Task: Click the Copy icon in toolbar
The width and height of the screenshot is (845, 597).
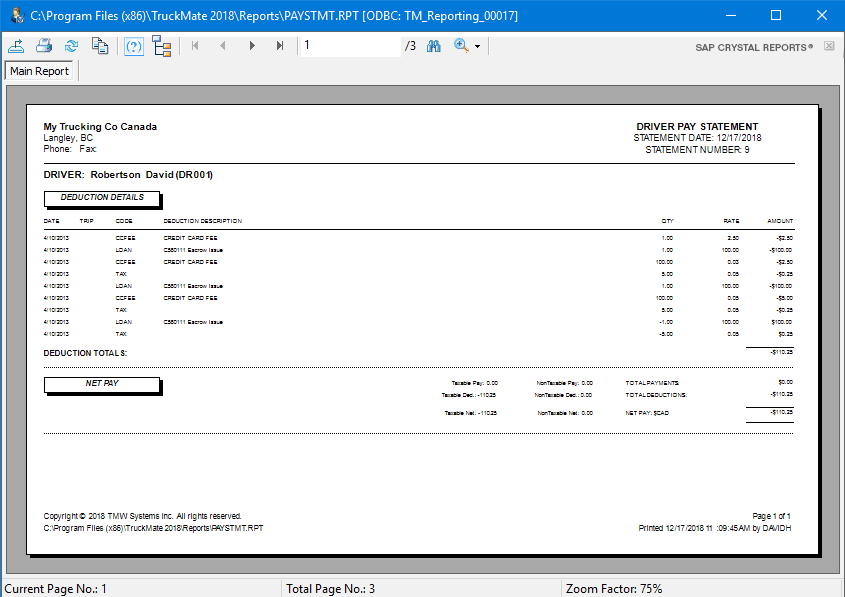Action: [99, 46]
